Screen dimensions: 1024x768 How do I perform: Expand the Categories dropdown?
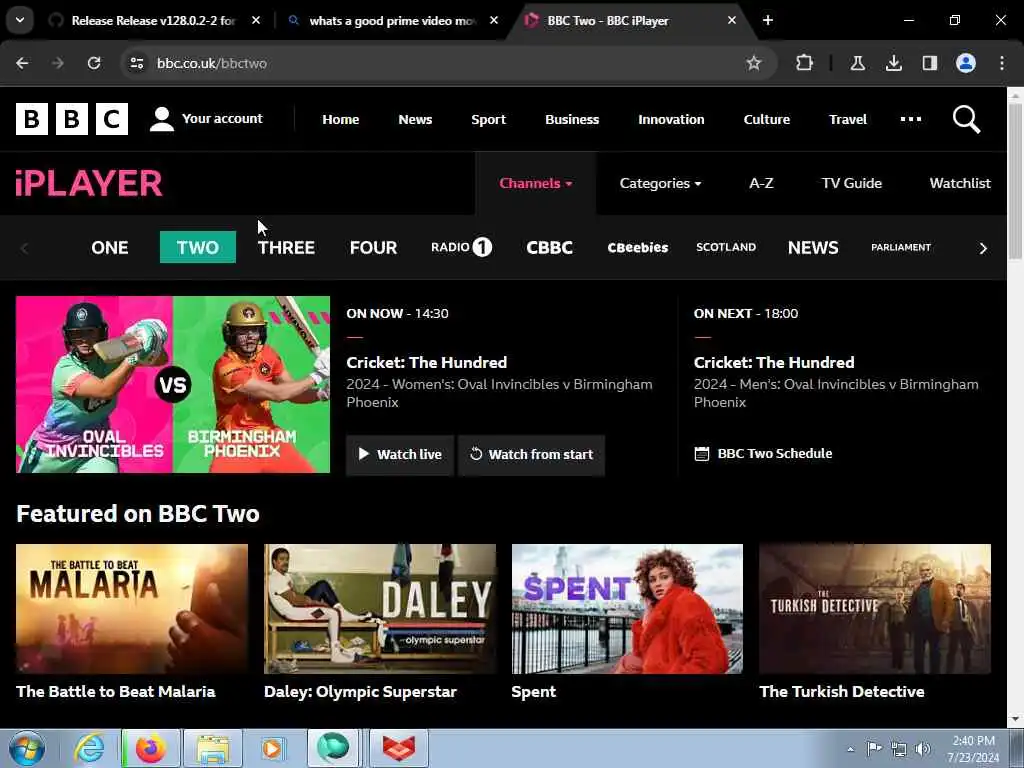tap(660, 184)
